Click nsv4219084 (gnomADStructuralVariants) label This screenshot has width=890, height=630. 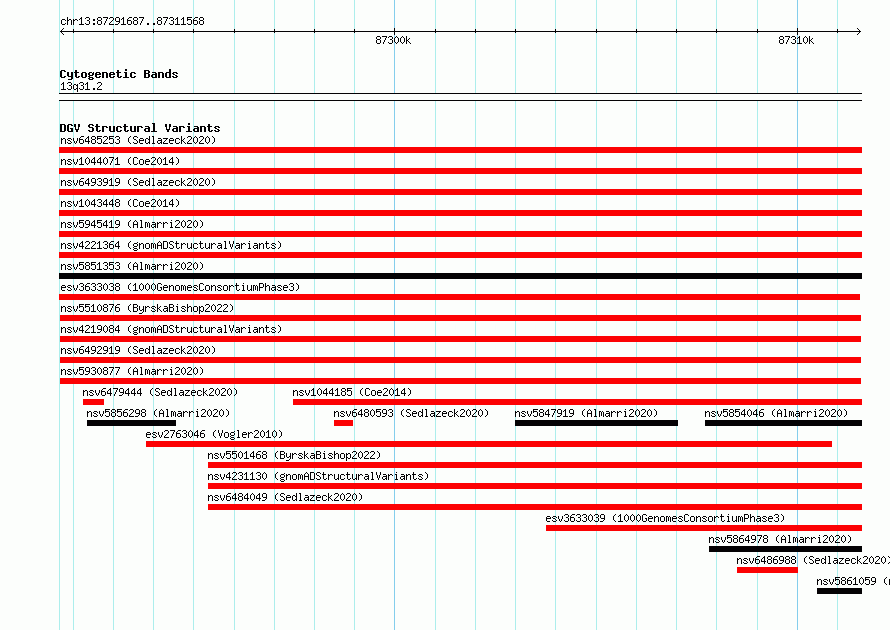171,329
